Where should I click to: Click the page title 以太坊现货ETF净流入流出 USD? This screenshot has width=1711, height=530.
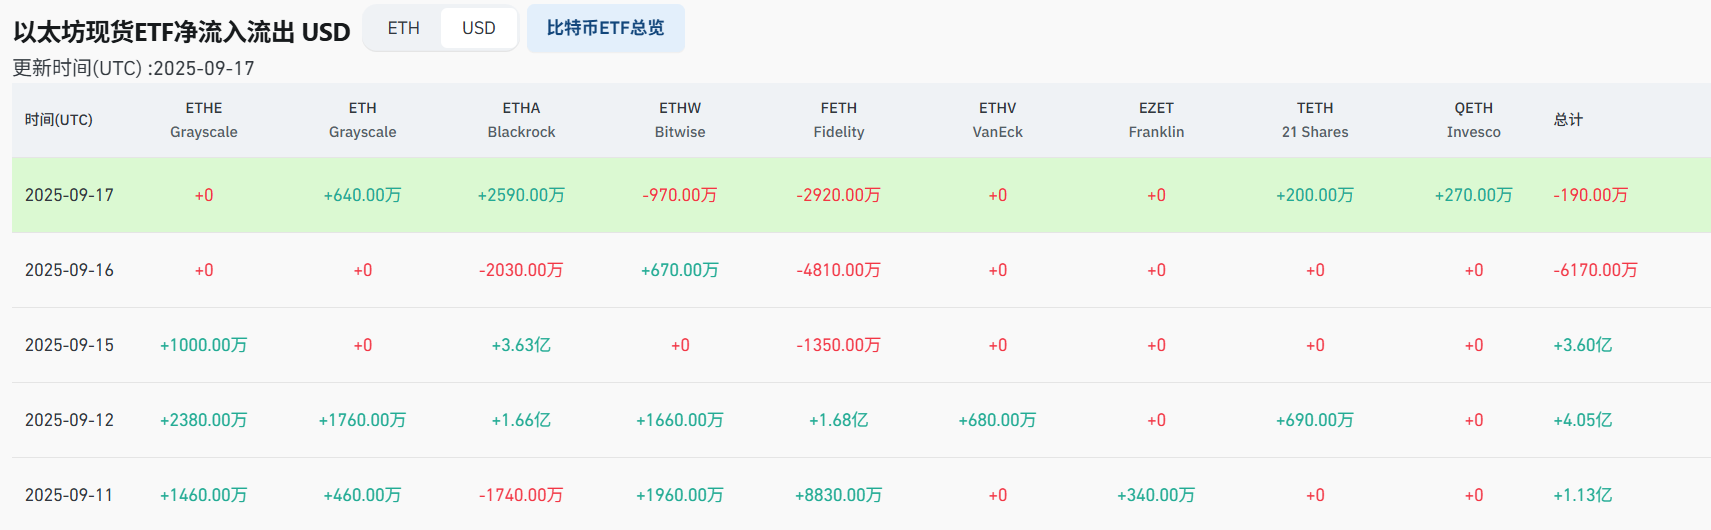tap(182, 32)
